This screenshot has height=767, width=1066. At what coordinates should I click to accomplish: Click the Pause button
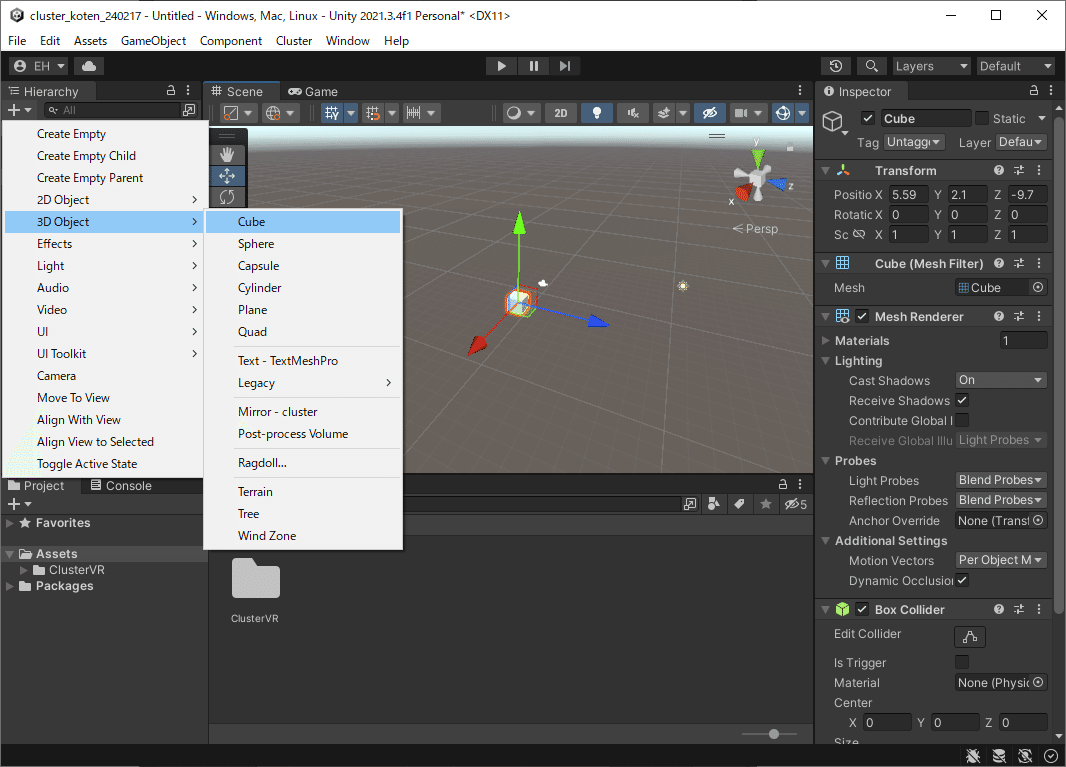click(534, 66)
